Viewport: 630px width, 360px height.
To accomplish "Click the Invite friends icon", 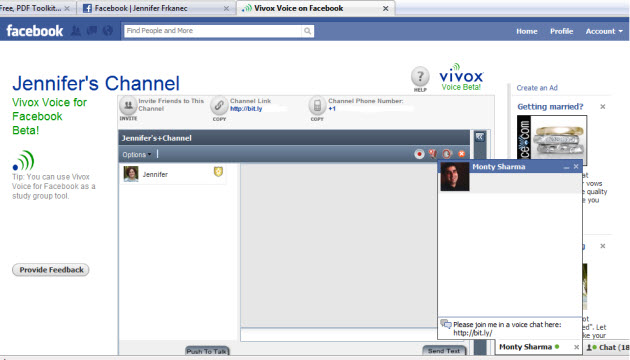I will 128,106.
